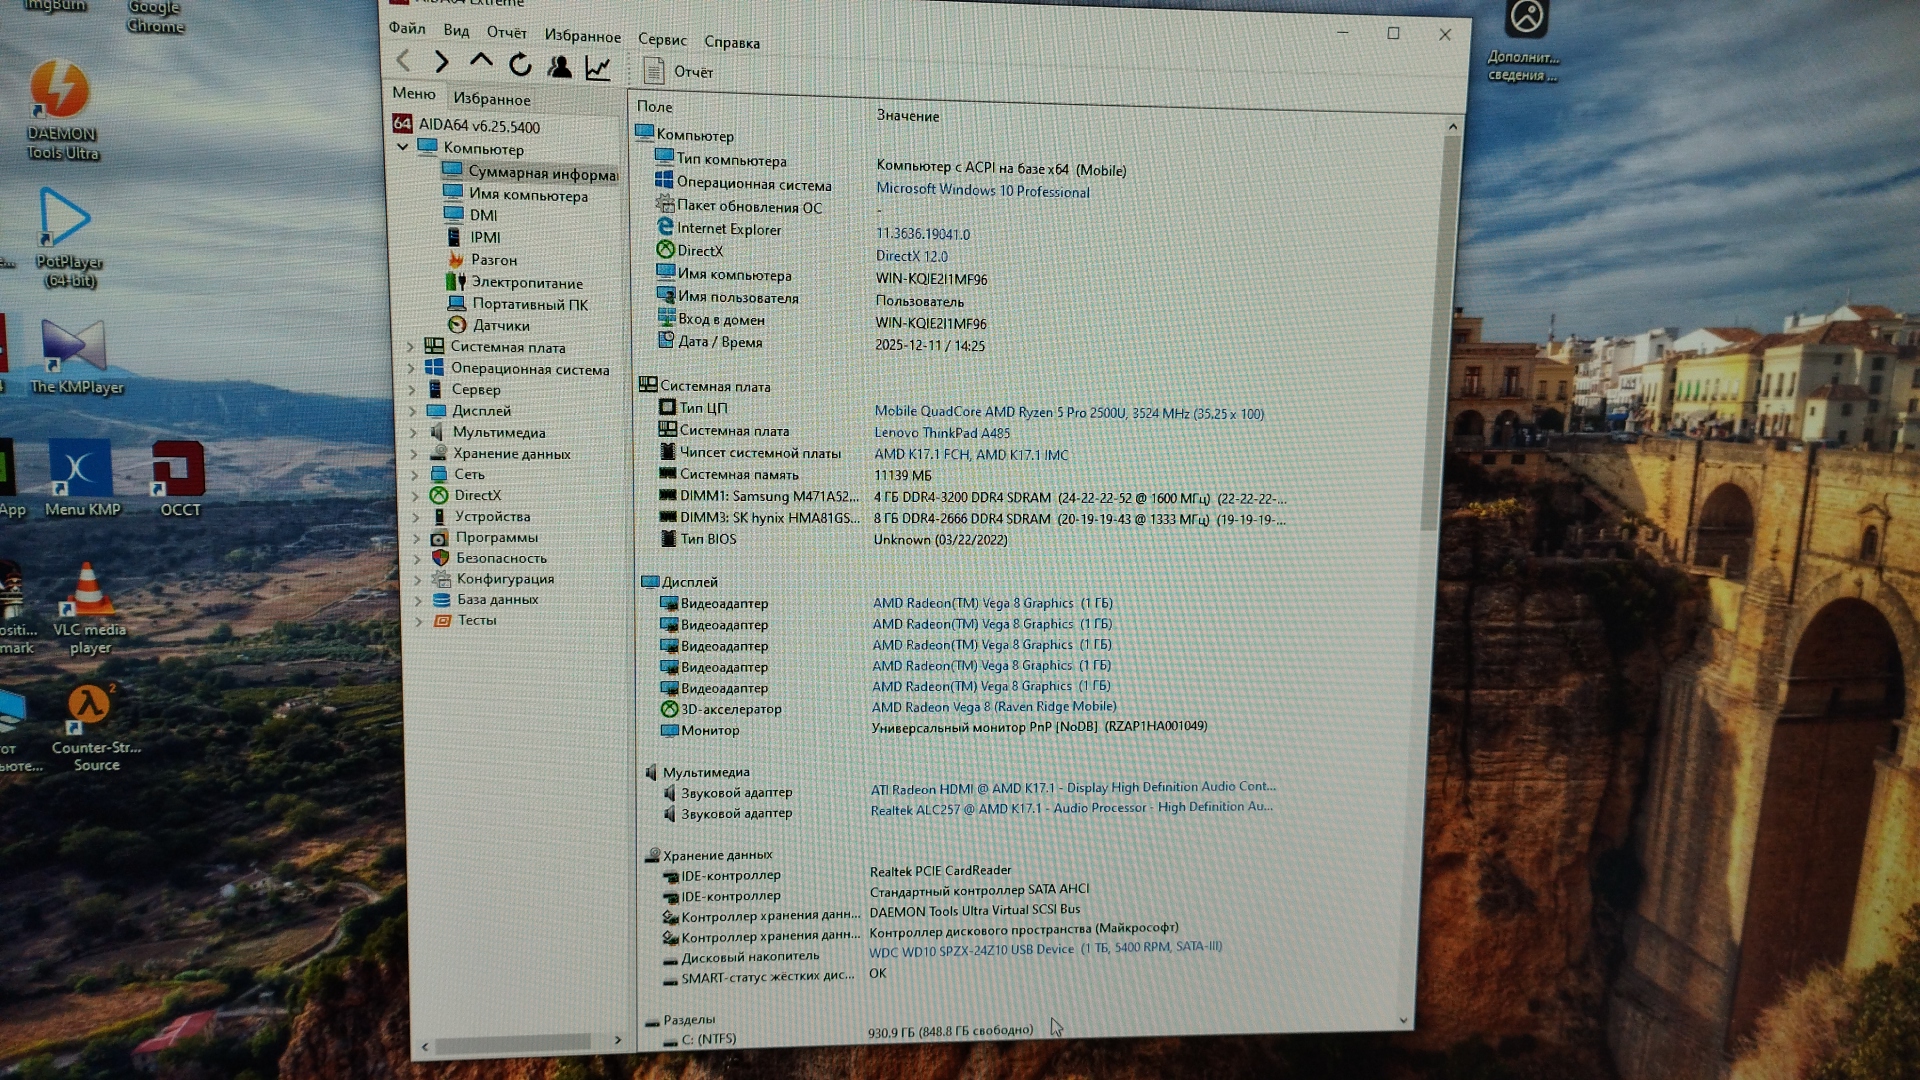Open the user account toolbar icon
This screenshot has width=1920, height=1080.
[x=560, y=67]
